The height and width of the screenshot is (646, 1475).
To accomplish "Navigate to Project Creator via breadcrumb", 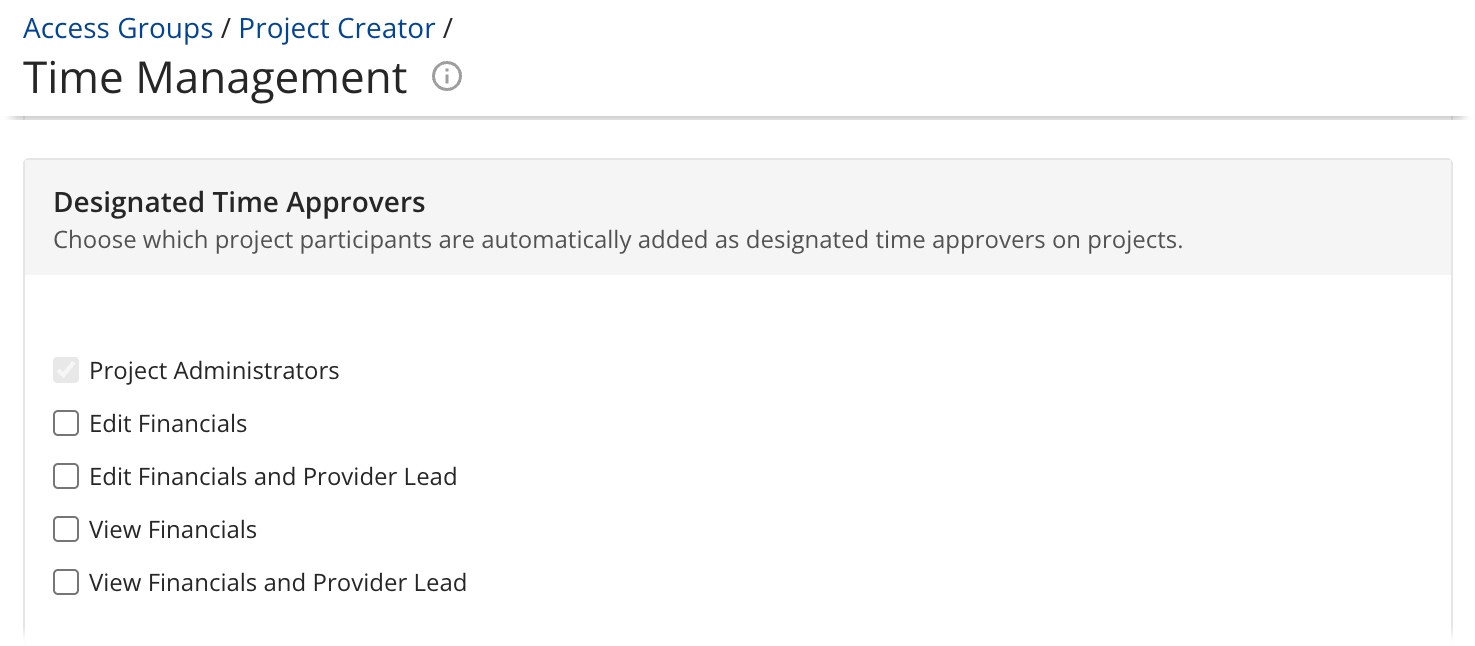I will click(x=336, y=28).
